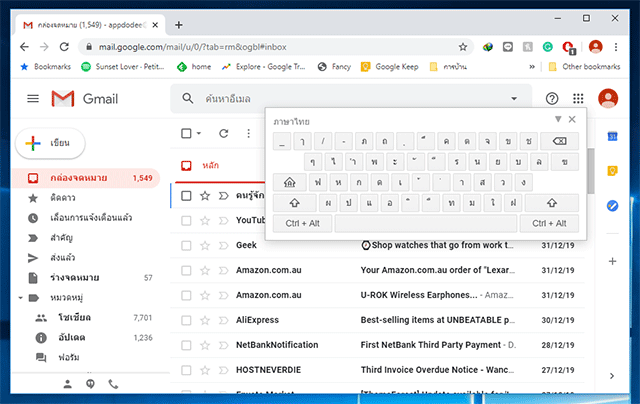Image resolution: width=640 pixels, height=404 pixels.
Task: Open Sunset Lover bookmark
Action: 123,67
